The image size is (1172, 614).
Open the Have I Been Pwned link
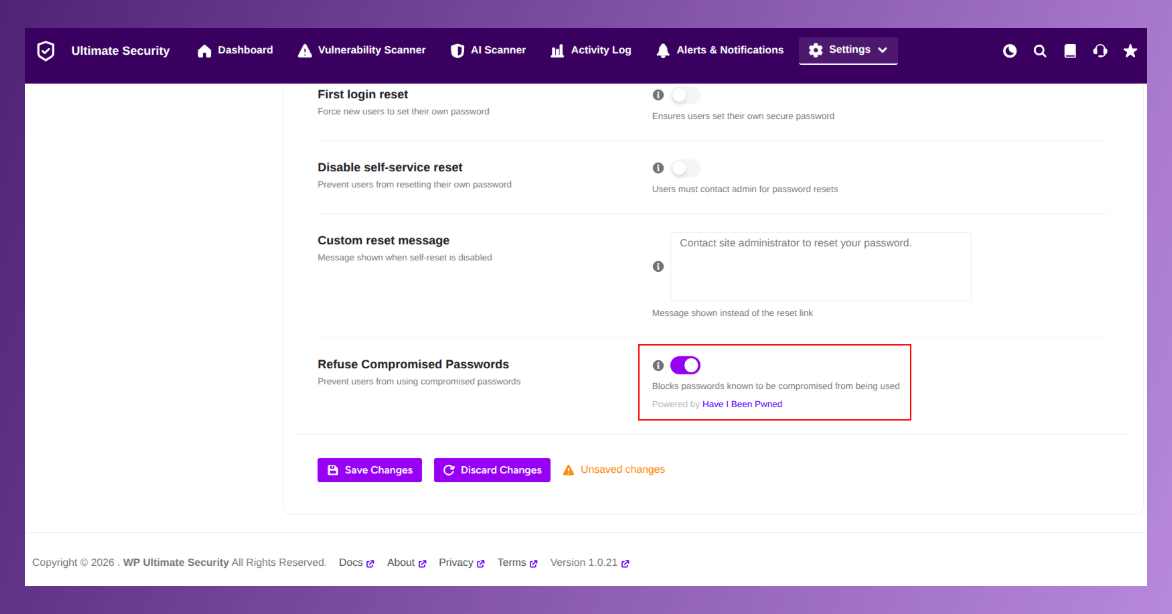pos(742,404)
